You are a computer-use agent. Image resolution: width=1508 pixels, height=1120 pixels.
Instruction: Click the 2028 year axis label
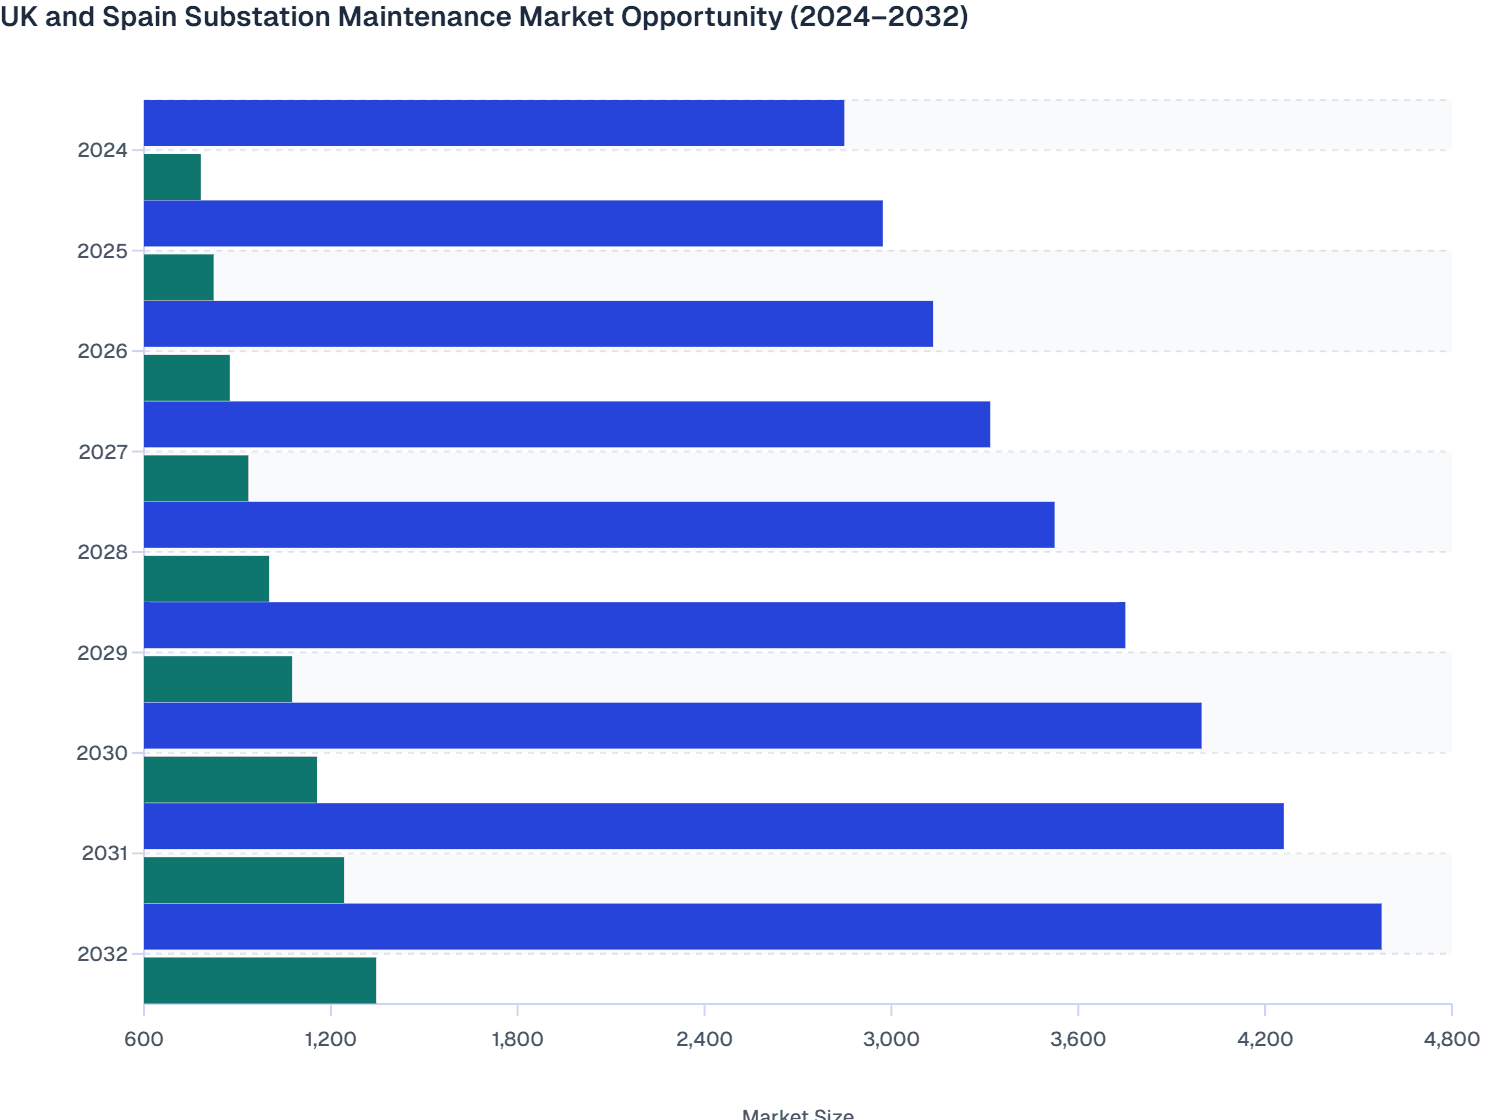pyautogui.click(x=103, y=551)
